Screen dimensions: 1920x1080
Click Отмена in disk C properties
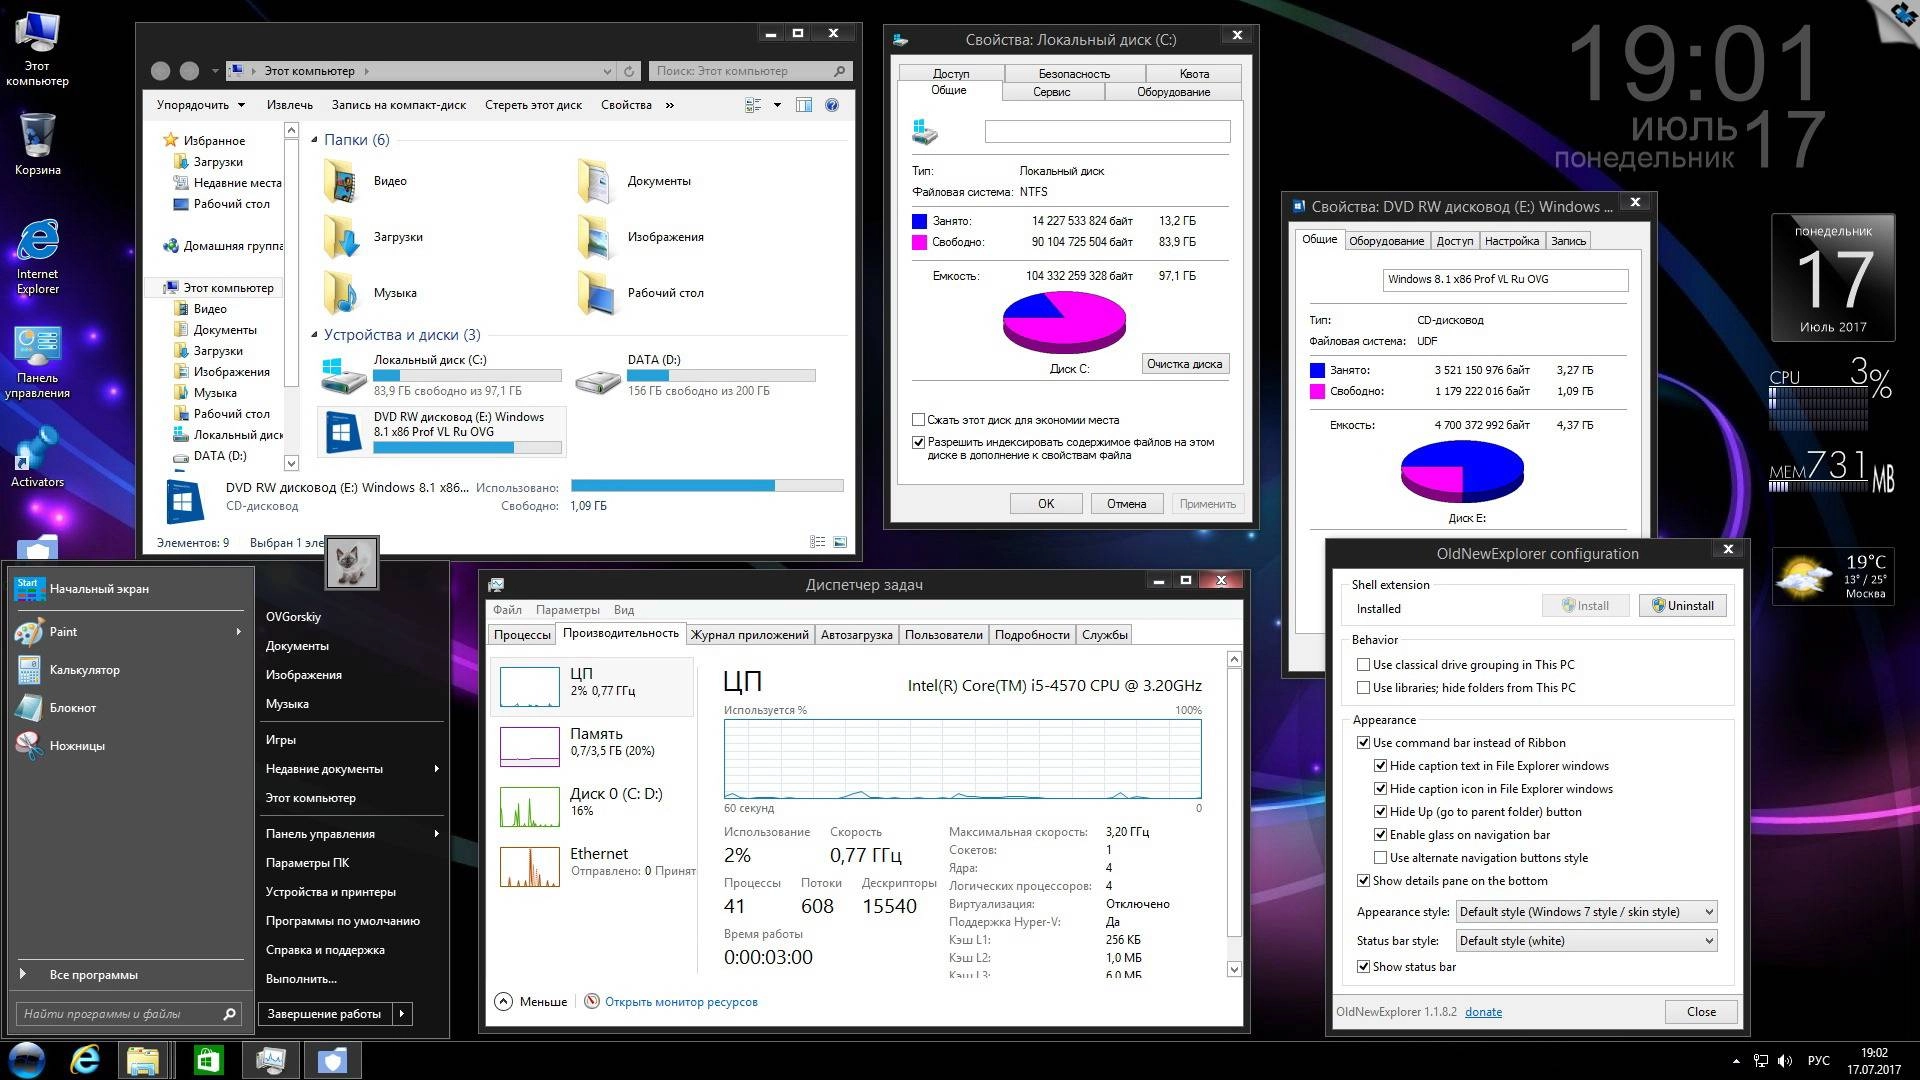[x=1126, y=504]
